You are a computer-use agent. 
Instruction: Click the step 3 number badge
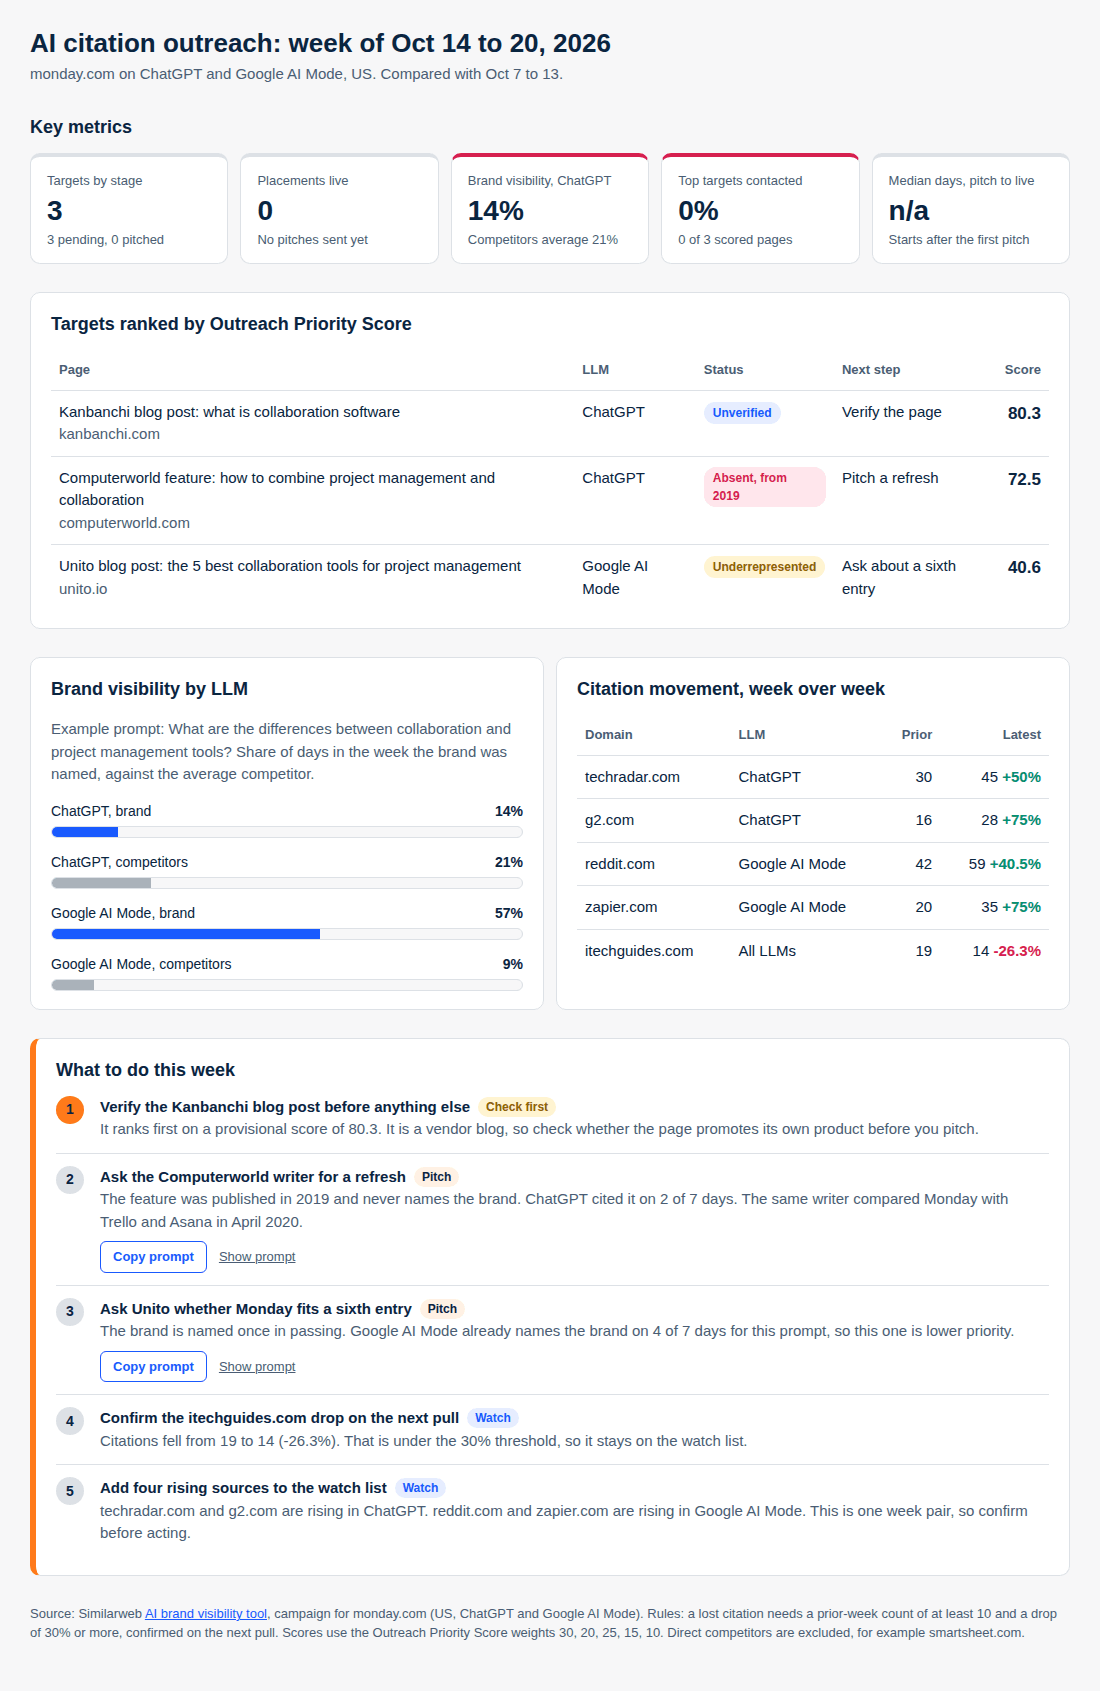pyautogui.click(x=70, y=1311)
